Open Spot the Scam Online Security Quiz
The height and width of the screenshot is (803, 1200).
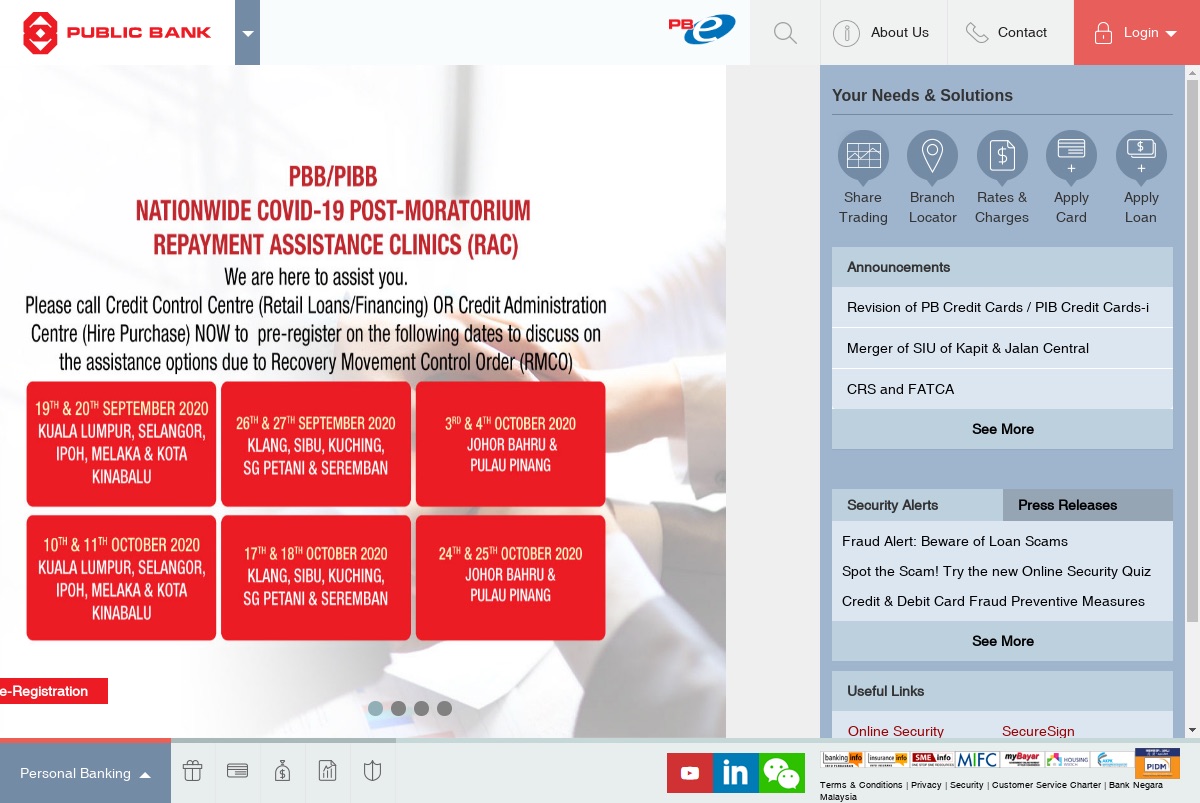point(996,571)
